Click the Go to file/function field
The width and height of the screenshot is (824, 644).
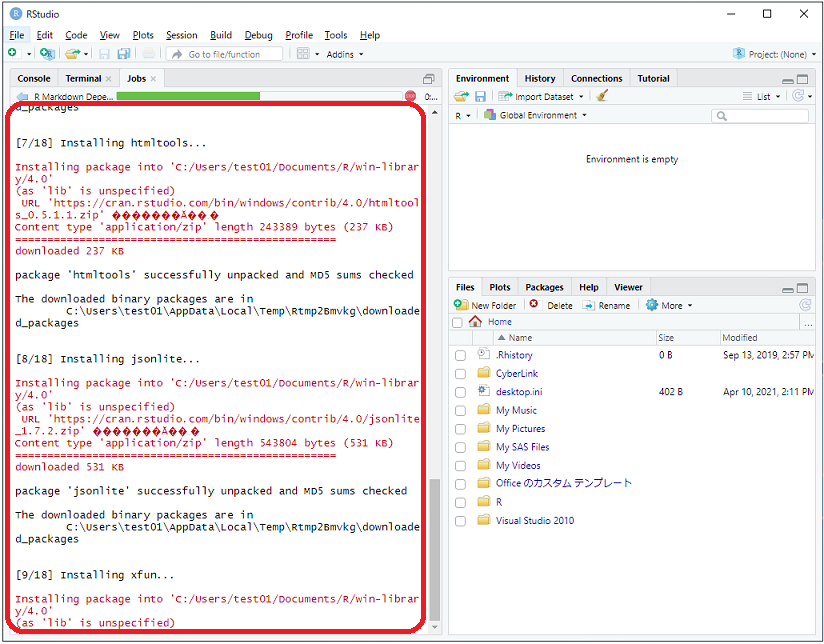pyautogui.click(x=224, y=54)
